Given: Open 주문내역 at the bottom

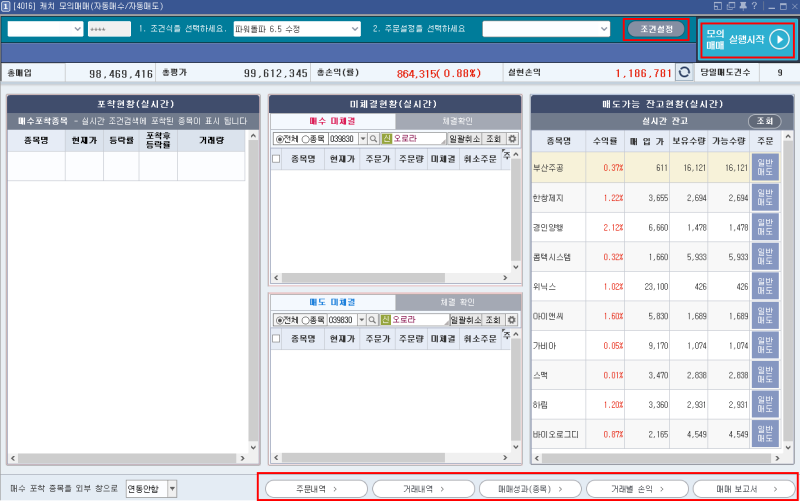Looking at the screenshot, I should 316,489.
